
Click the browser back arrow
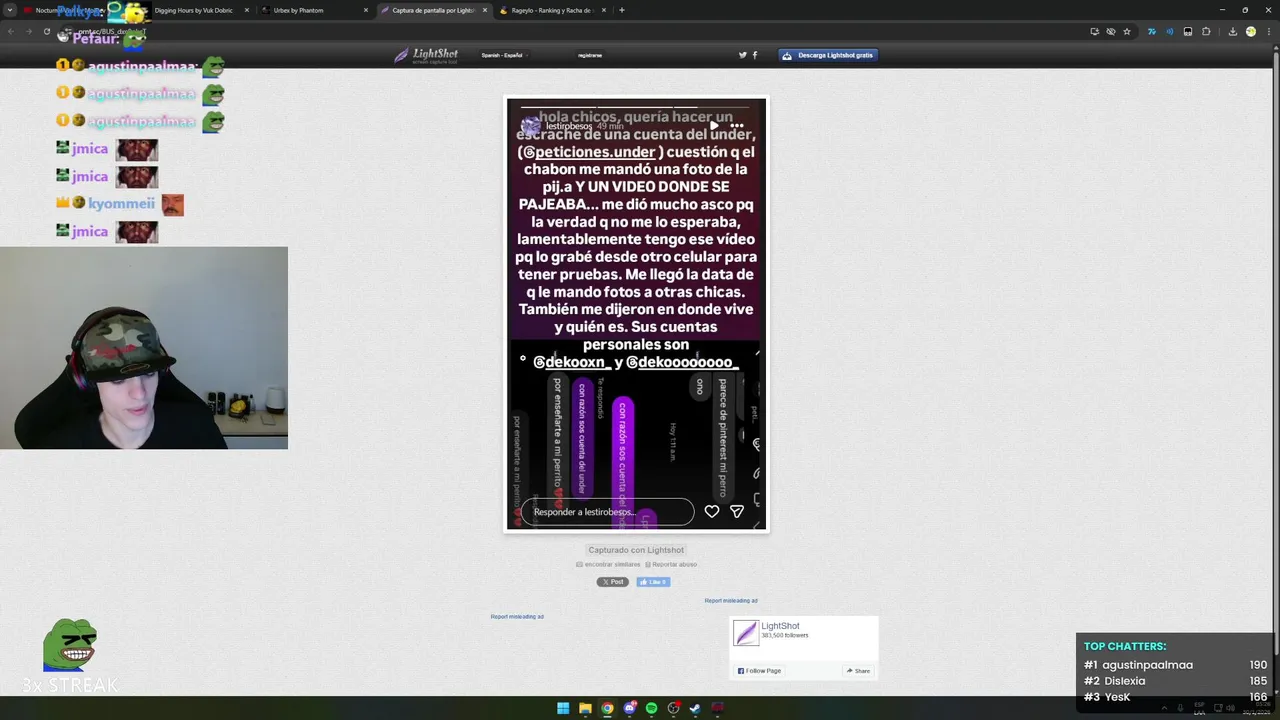pyautogui.click(x=11, y=31)
